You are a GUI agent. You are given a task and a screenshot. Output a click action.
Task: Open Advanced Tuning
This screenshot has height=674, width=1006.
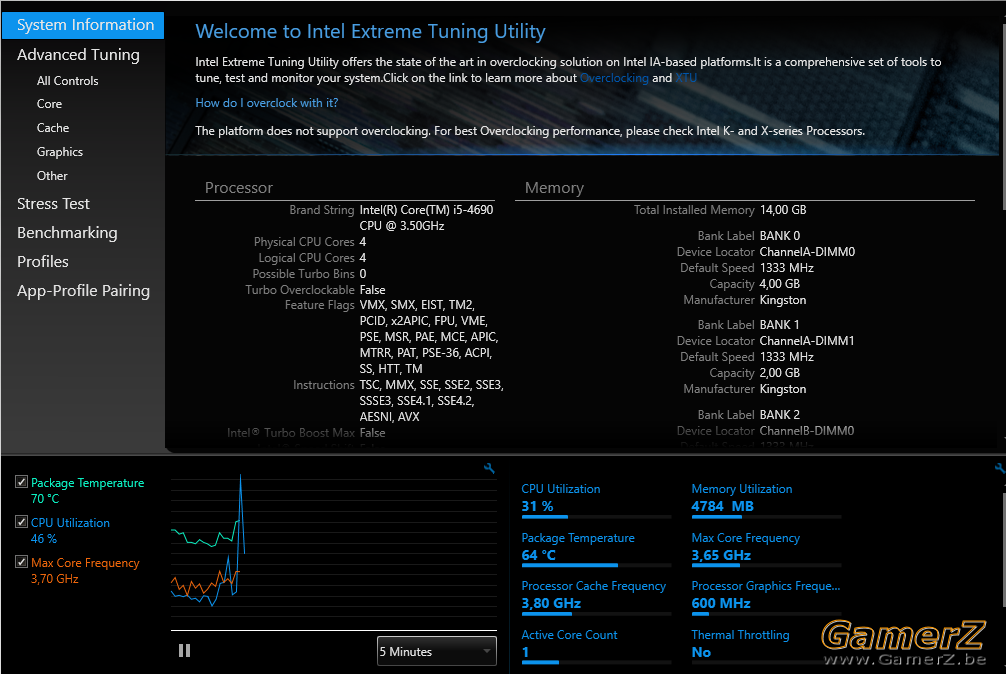click(78, 55)
